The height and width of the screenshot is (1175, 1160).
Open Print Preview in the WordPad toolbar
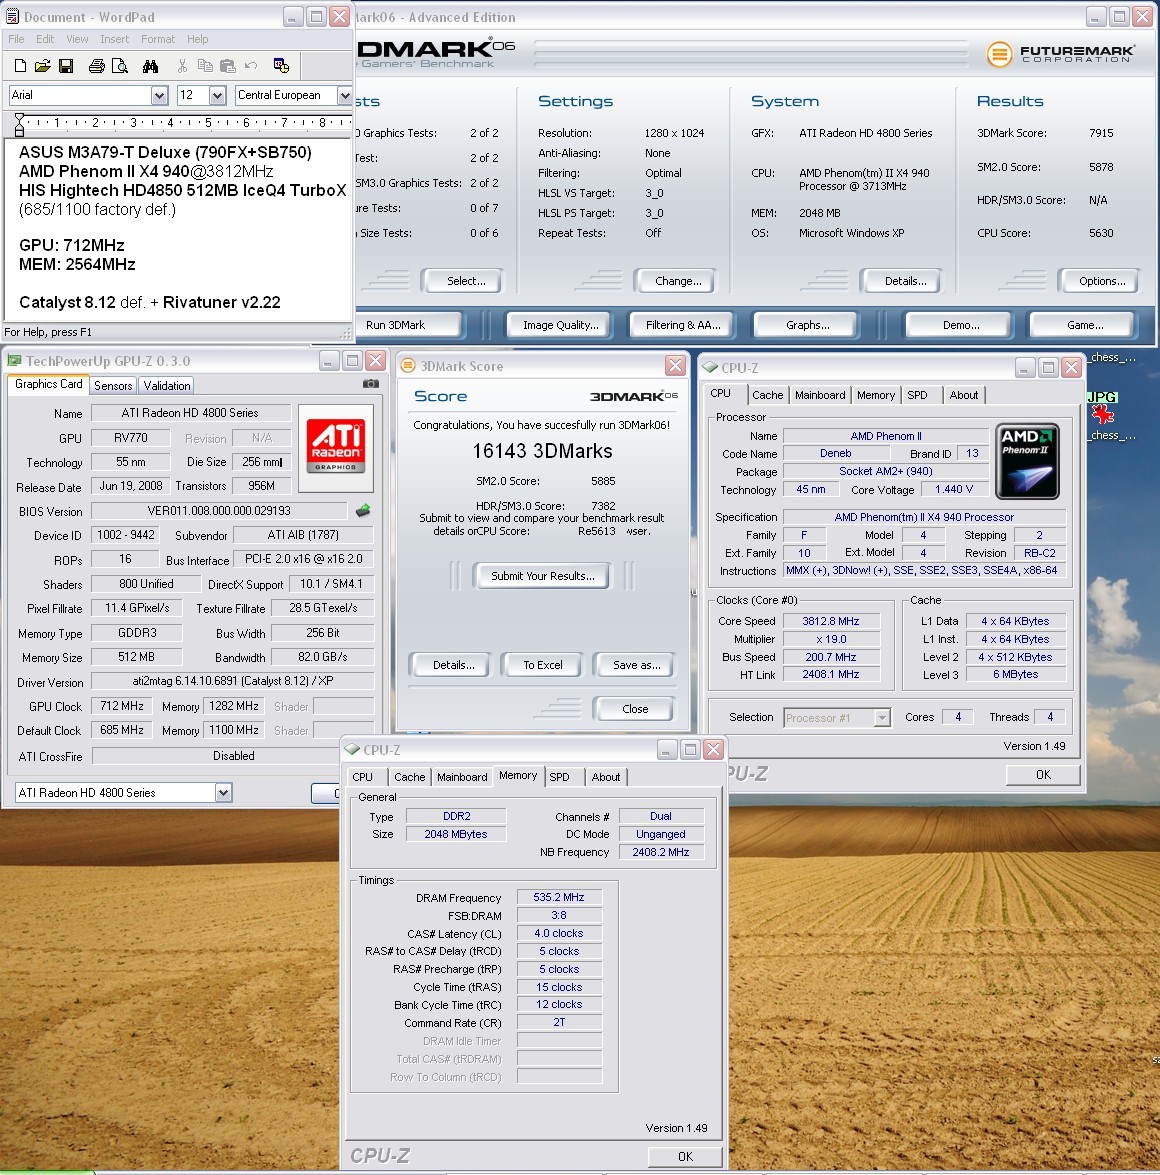point(120,66)
